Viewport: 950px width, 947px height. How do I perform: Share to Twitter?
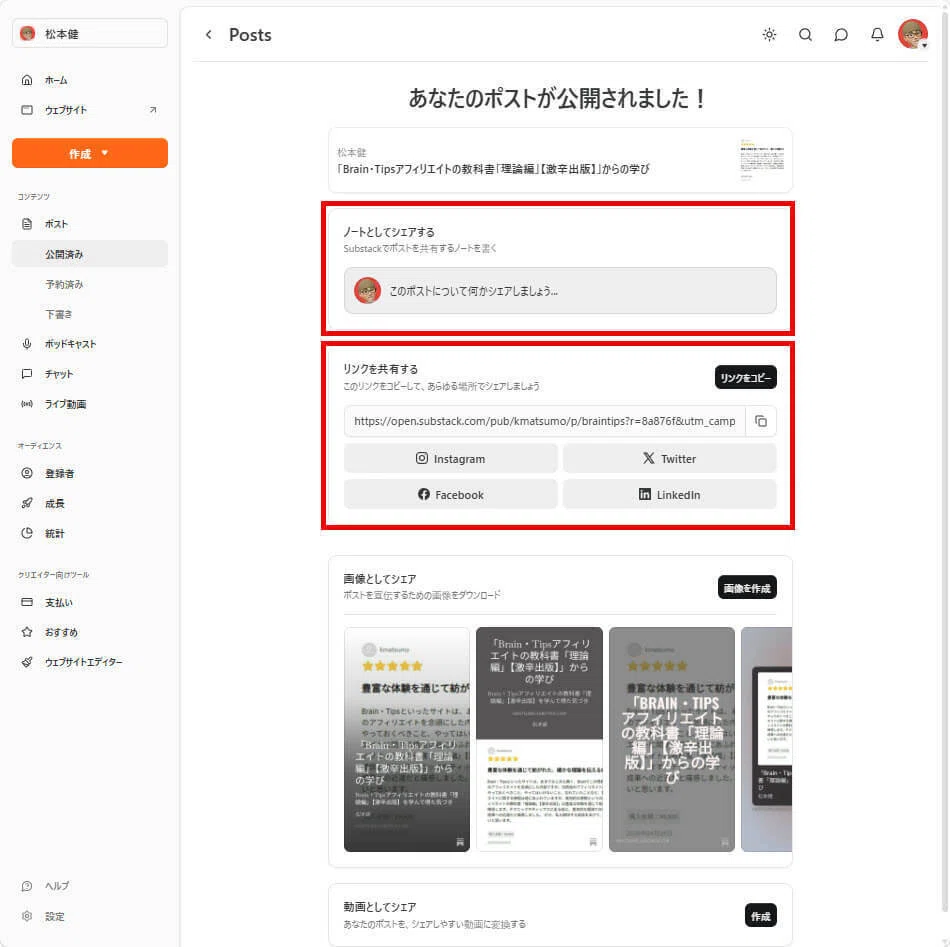click(x=669, y=459)
